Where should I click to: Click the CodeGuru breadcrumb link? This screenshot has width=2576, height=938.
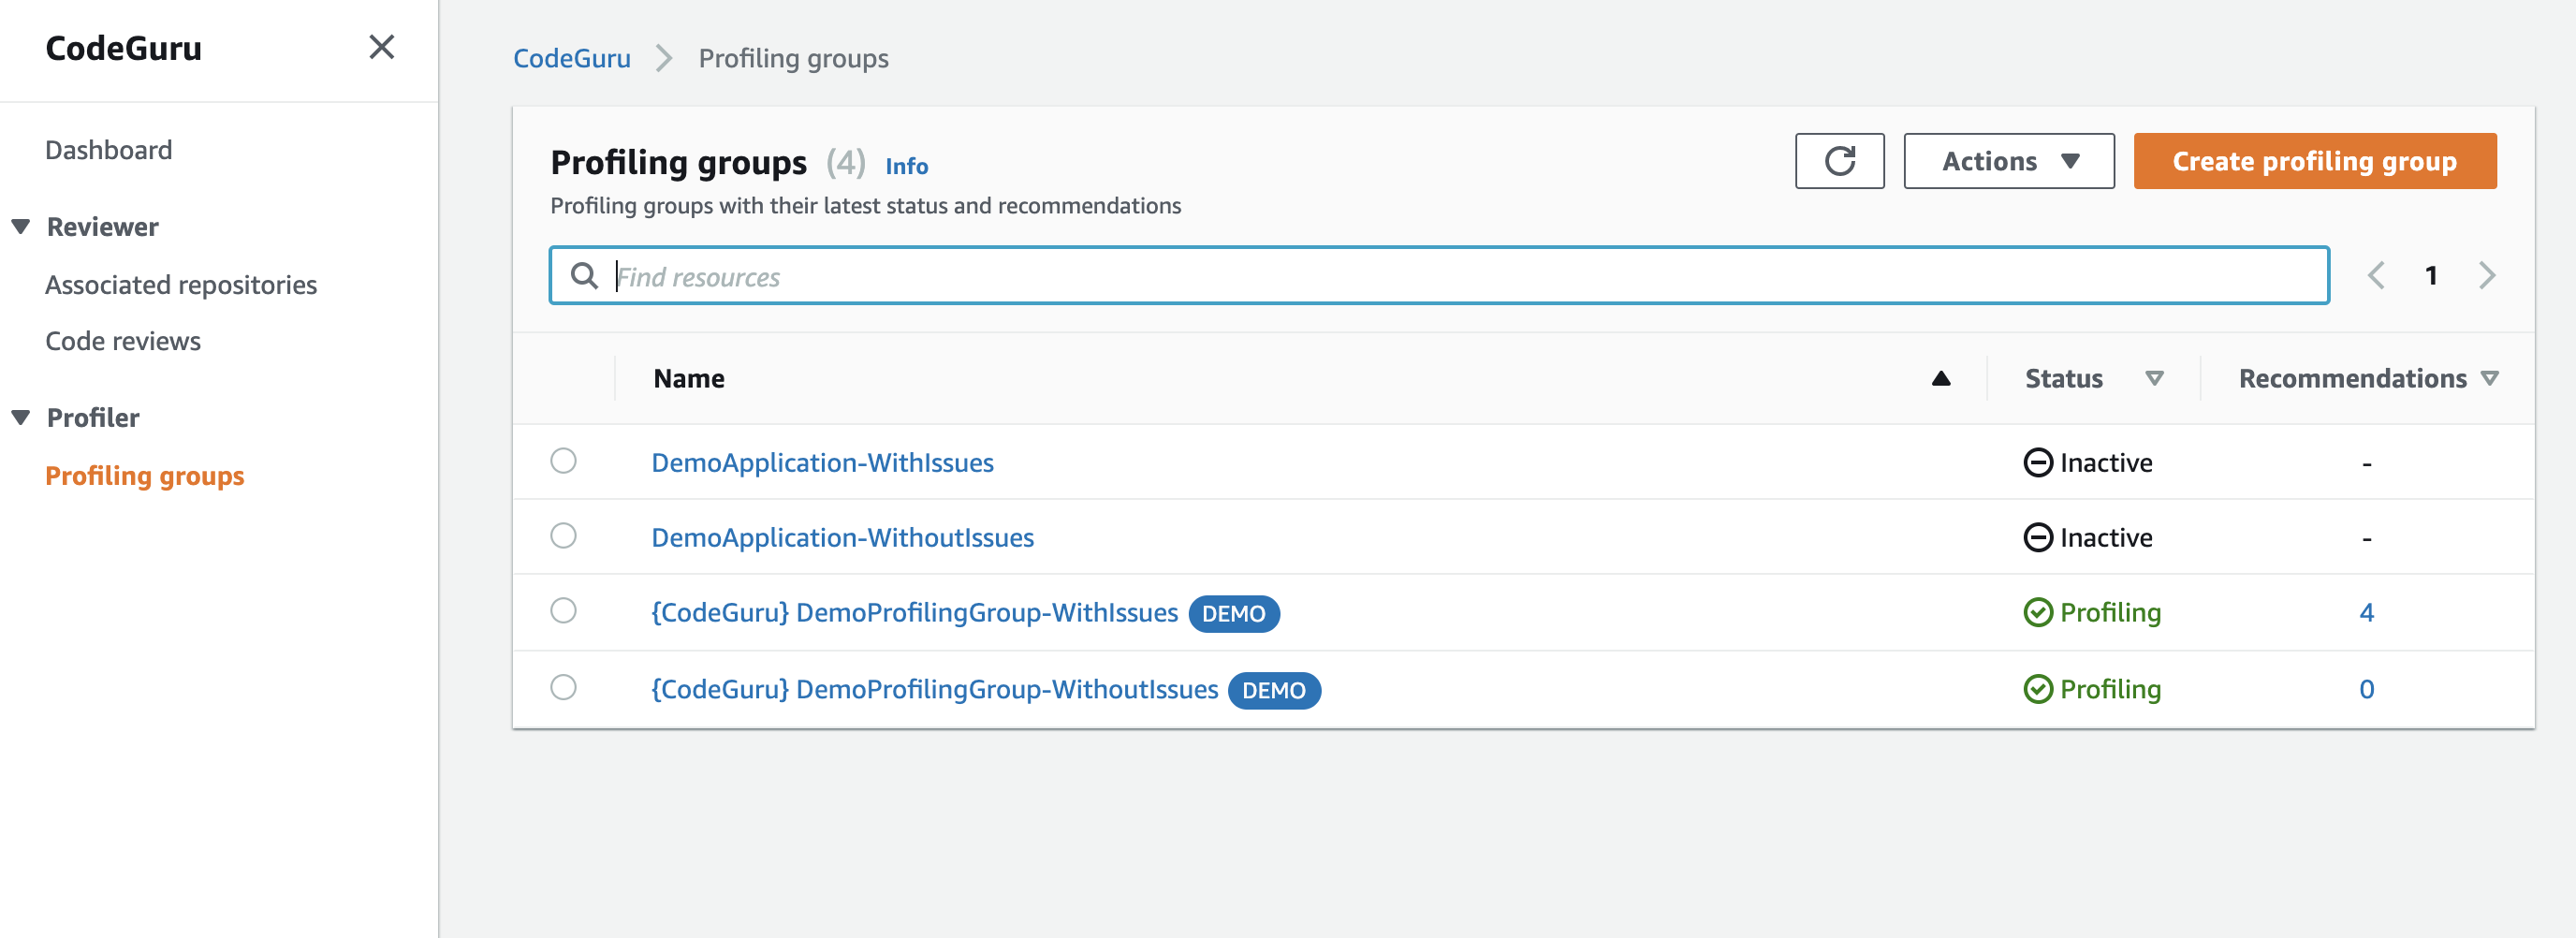tap(572, 58)
